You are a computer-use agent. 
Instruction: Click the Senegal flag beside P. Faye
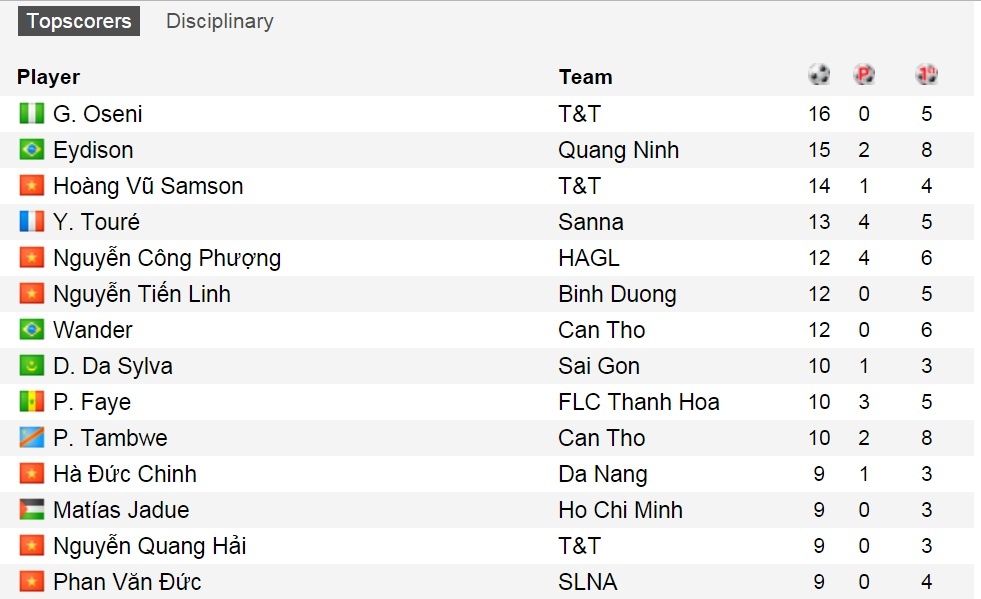(30, 402)
